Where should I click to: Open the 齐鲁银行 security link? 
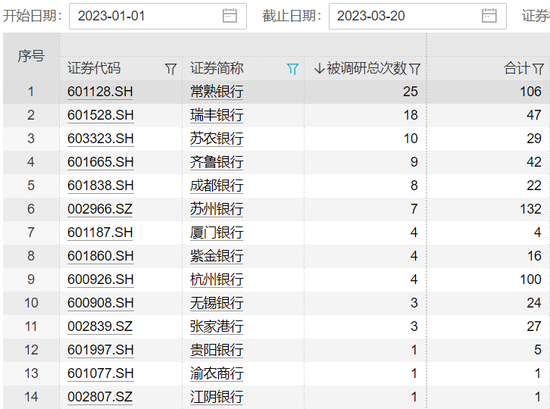point(216,162)
